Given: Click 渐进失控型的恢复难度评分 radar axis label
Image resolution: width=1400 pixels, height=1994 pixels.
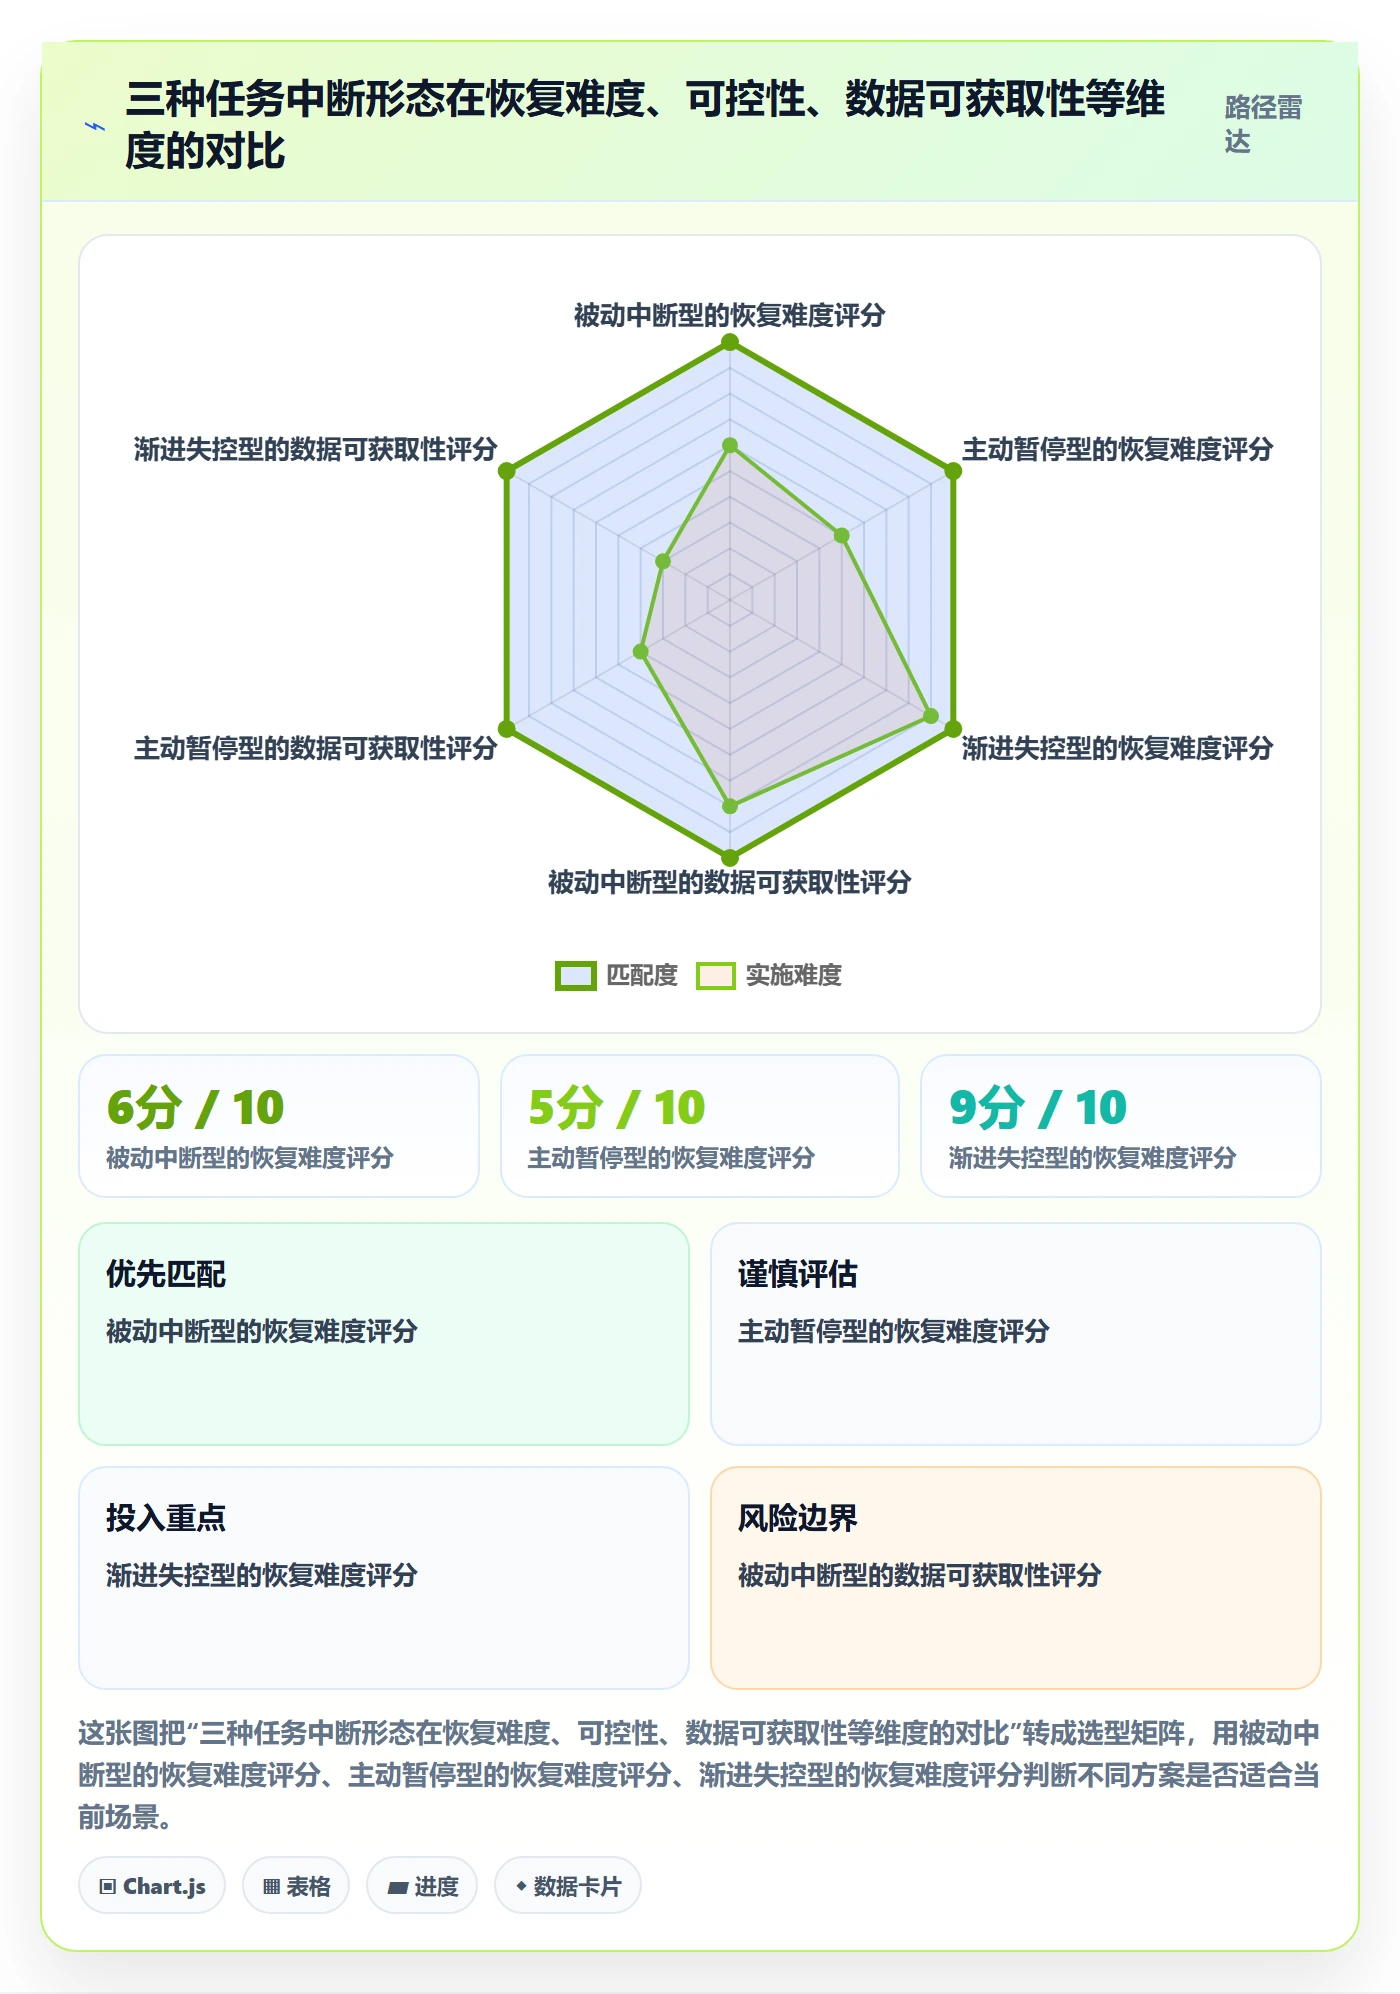Looking at the screenshot, I should [1117, 748].
